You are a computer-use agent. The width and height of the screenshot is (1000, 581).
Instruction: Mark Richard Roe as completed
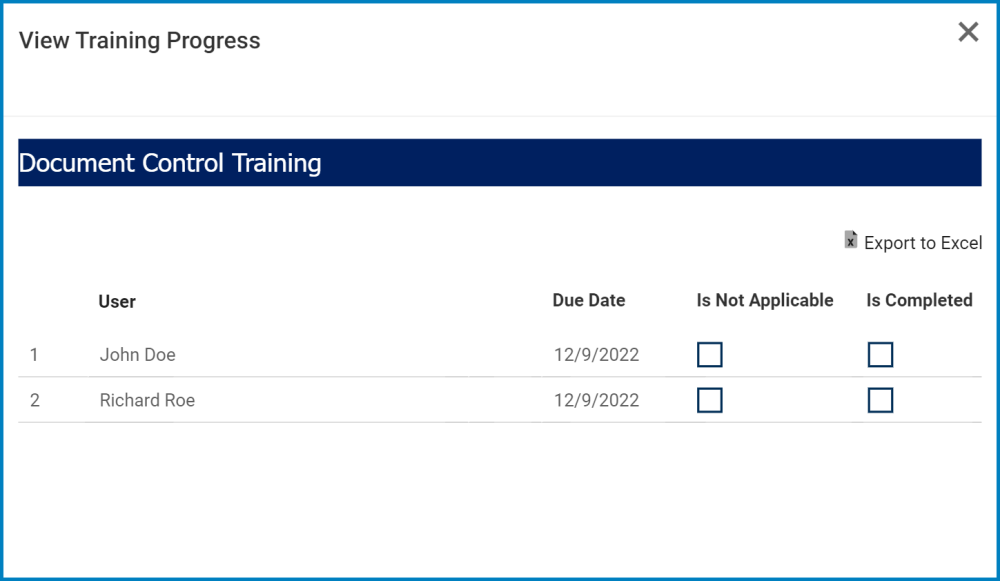(x=880, y=400)
